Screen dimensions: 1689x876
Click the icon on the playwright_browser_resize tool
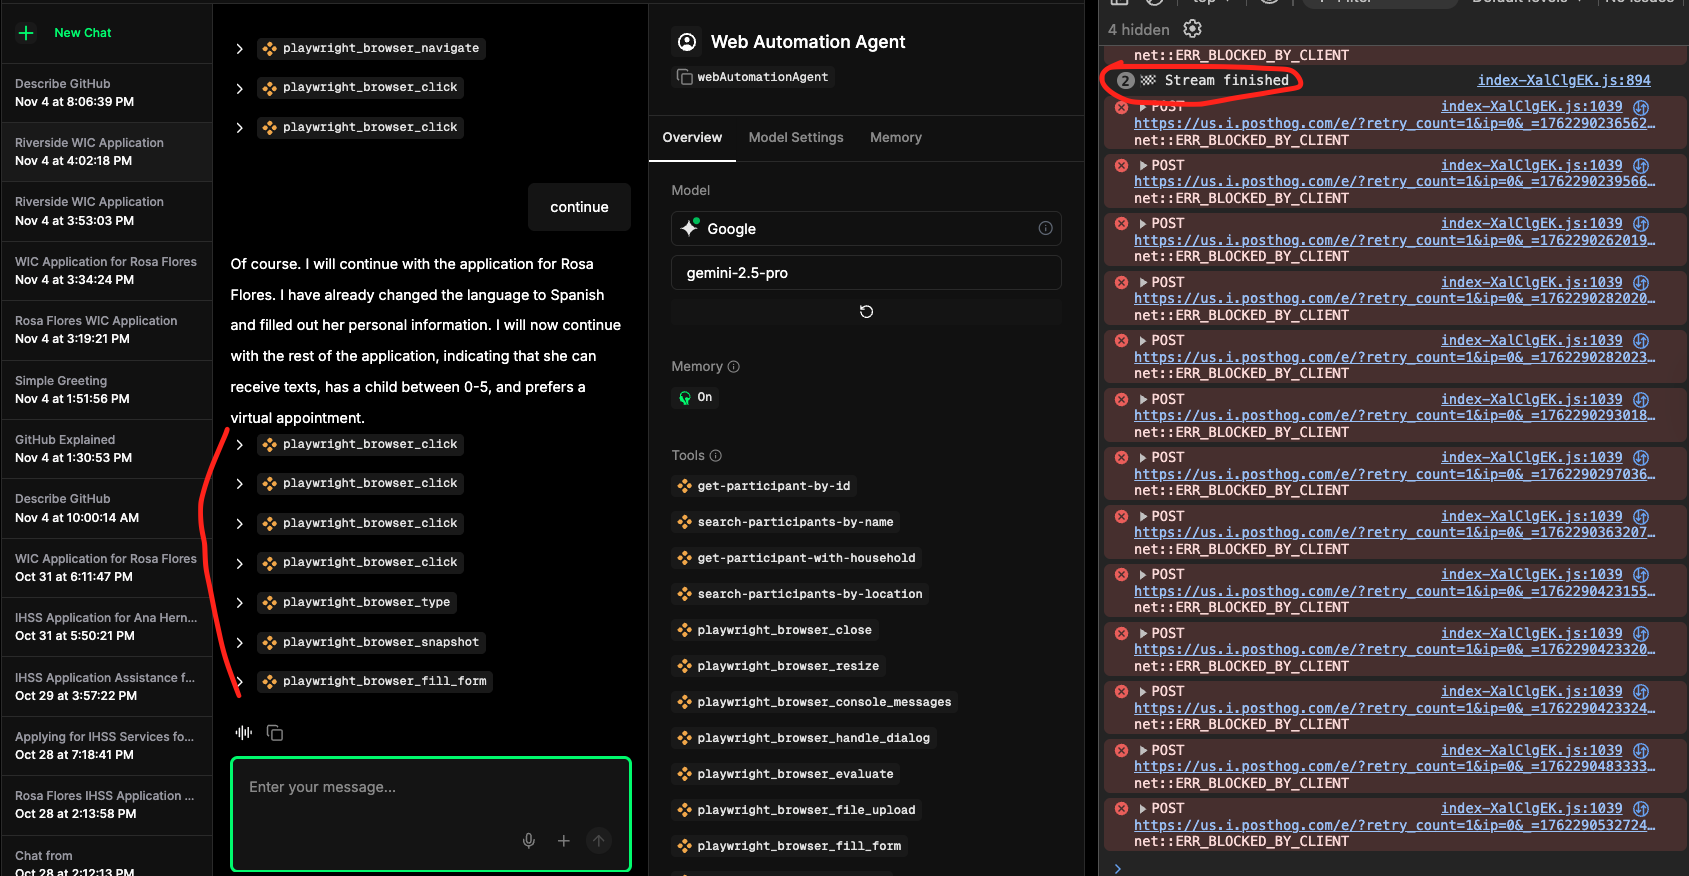coord(685,666)
